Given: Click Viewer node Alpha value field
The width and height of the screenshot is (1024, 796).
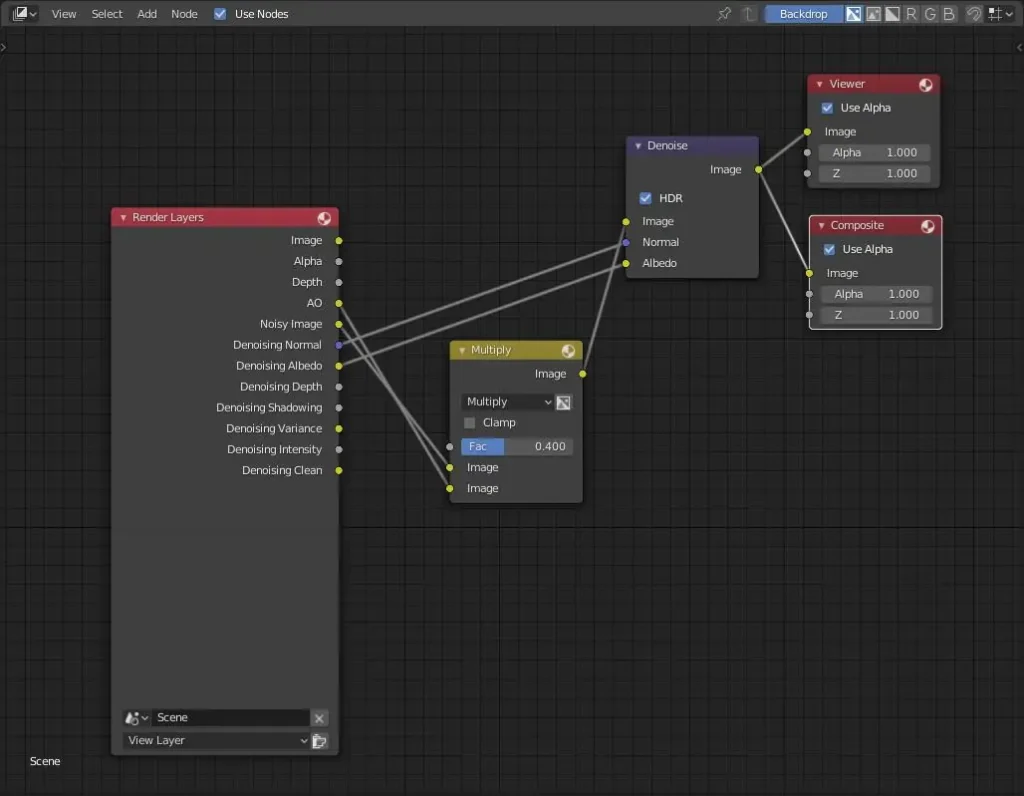Looking at the screenshot, I should tap(874, 153).
